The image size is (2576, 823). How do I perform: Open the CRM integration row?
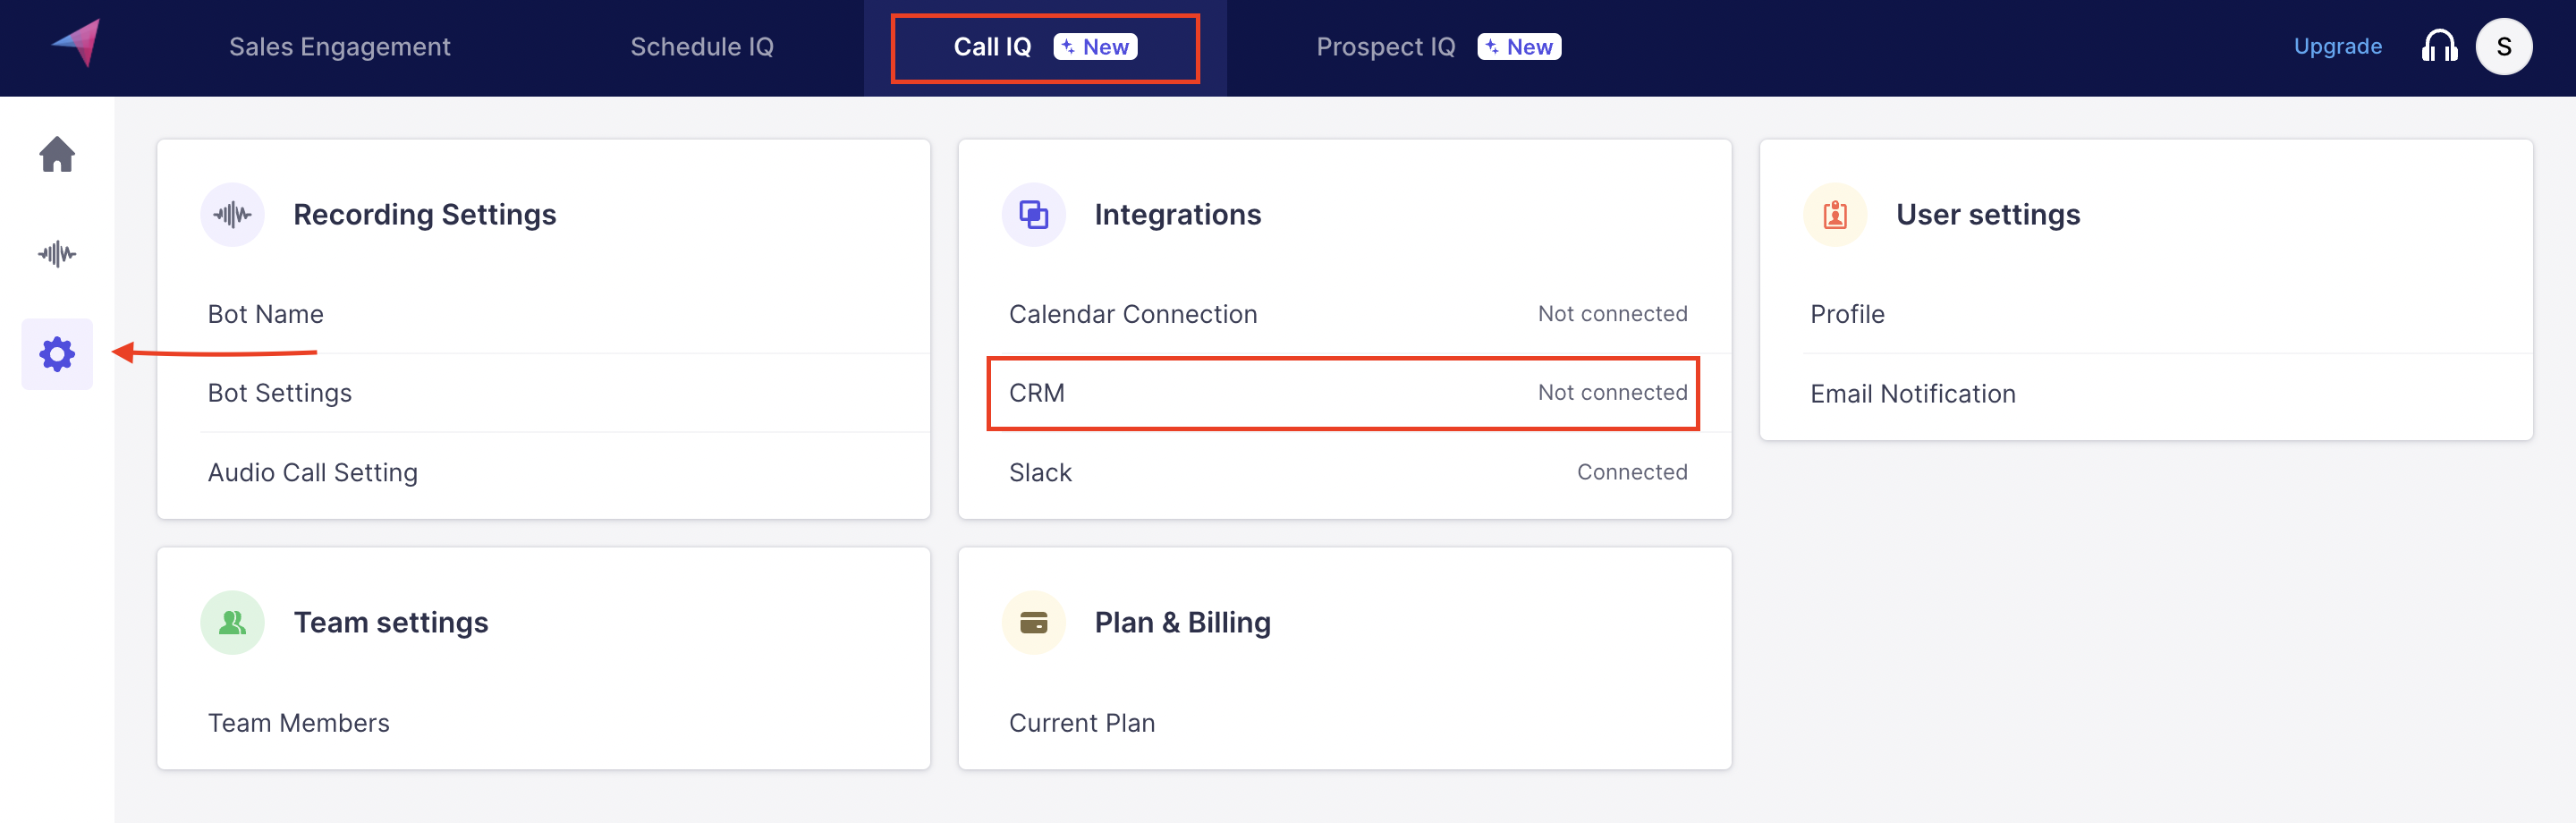tap(1342, 393)
